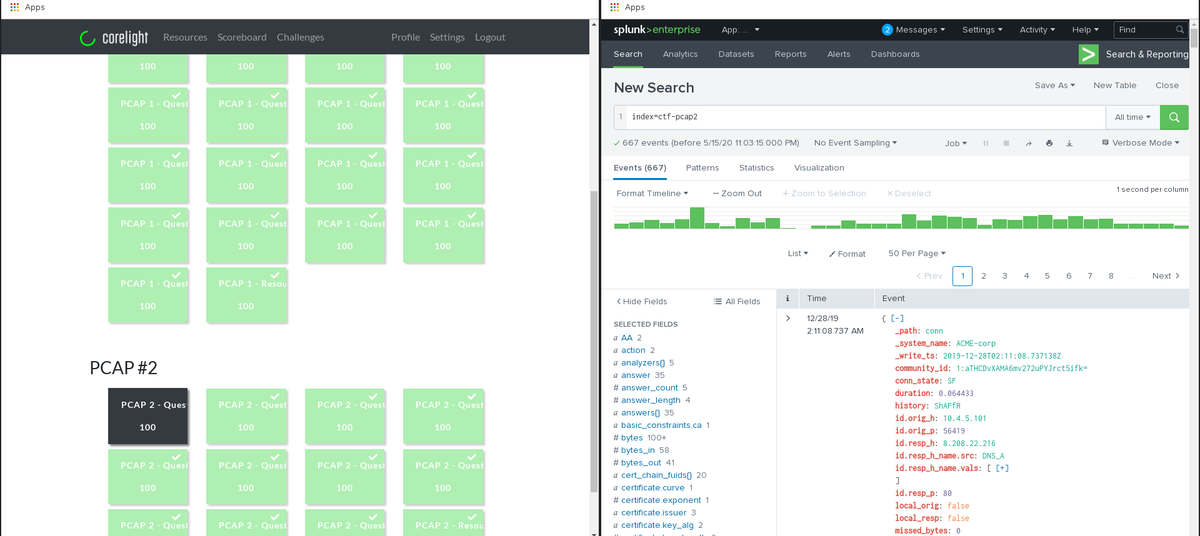Click the New Table button
The image size is (1200, 536).
click(1115, 86)
